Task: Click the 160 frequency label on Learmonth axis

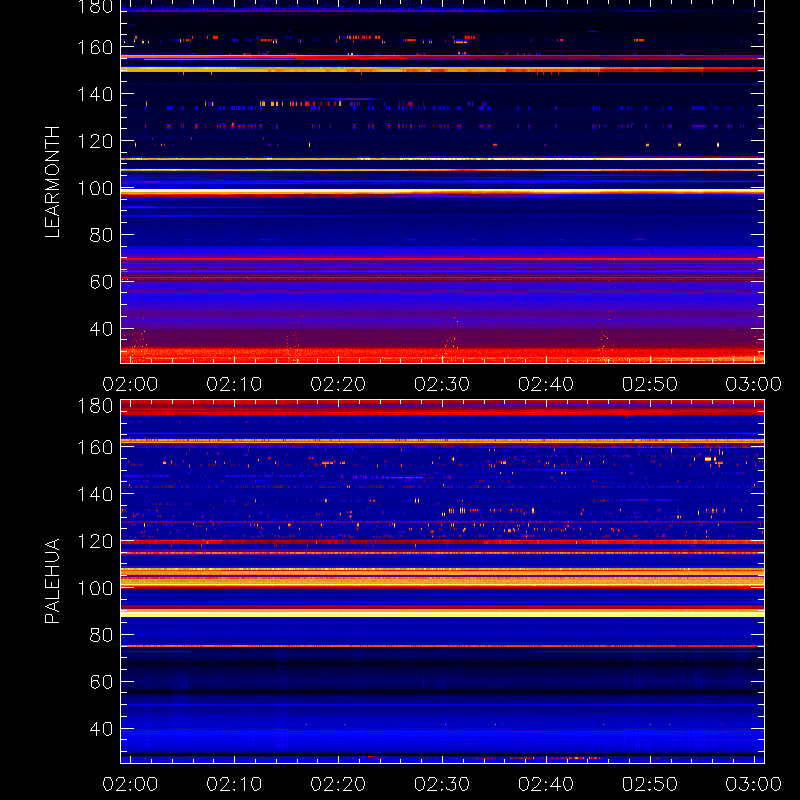Action: click(x=95, y=47)
